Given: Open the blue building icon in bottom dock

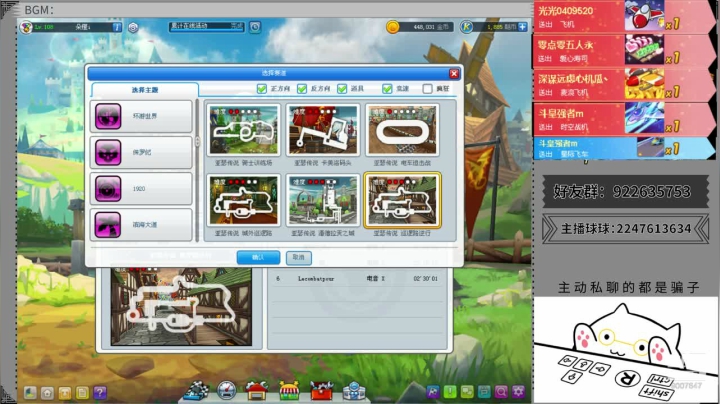Looking at the screenshot, I should point(354,391).
